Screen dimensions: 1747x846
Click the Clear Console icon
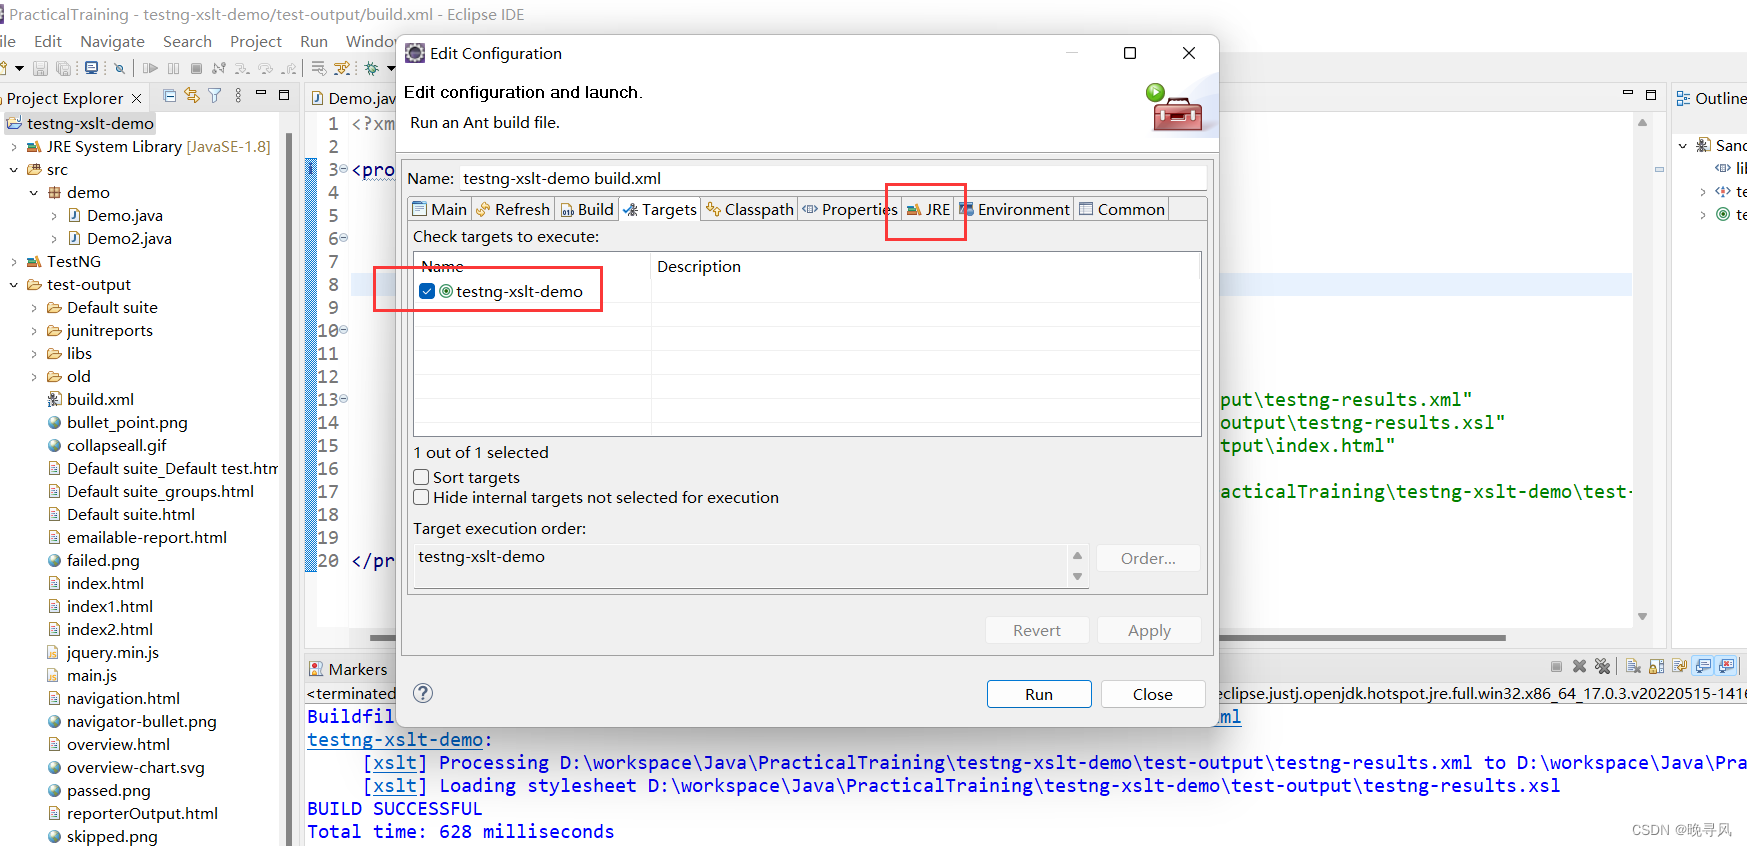(x=1633, y=666)
